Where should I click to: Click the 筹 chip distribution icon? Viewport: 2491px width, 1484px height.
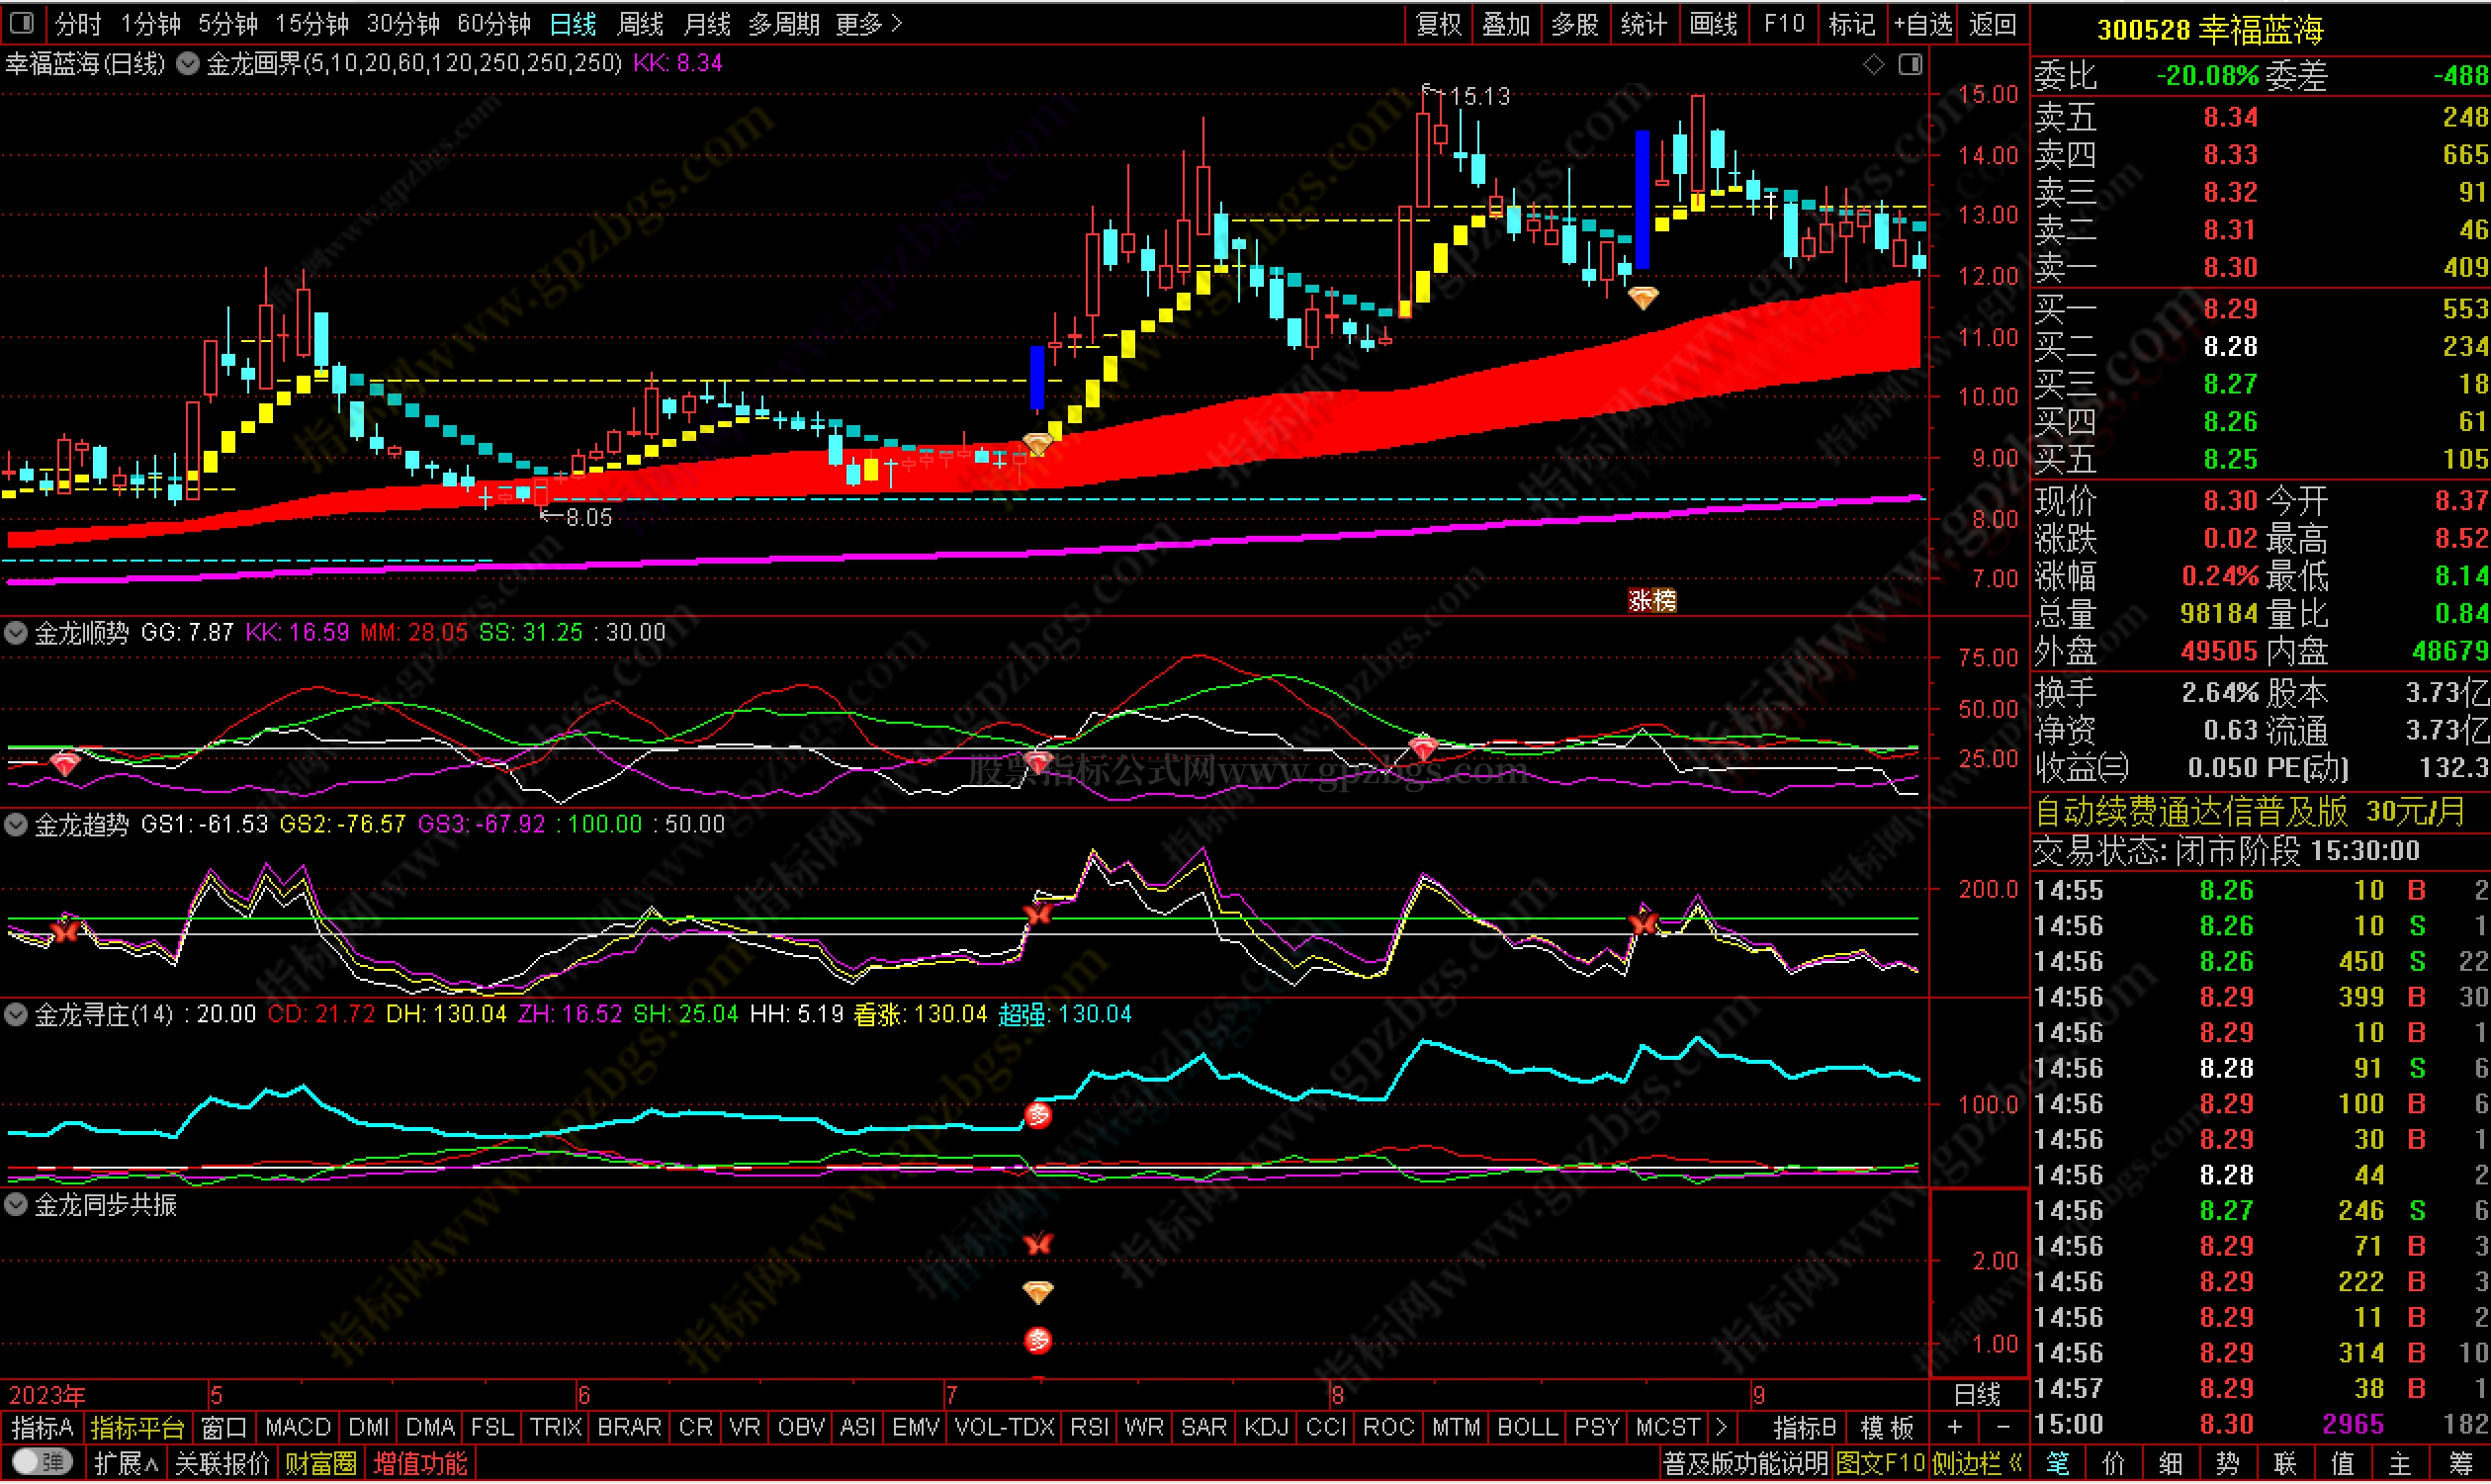click(x=2459, y=1464)
